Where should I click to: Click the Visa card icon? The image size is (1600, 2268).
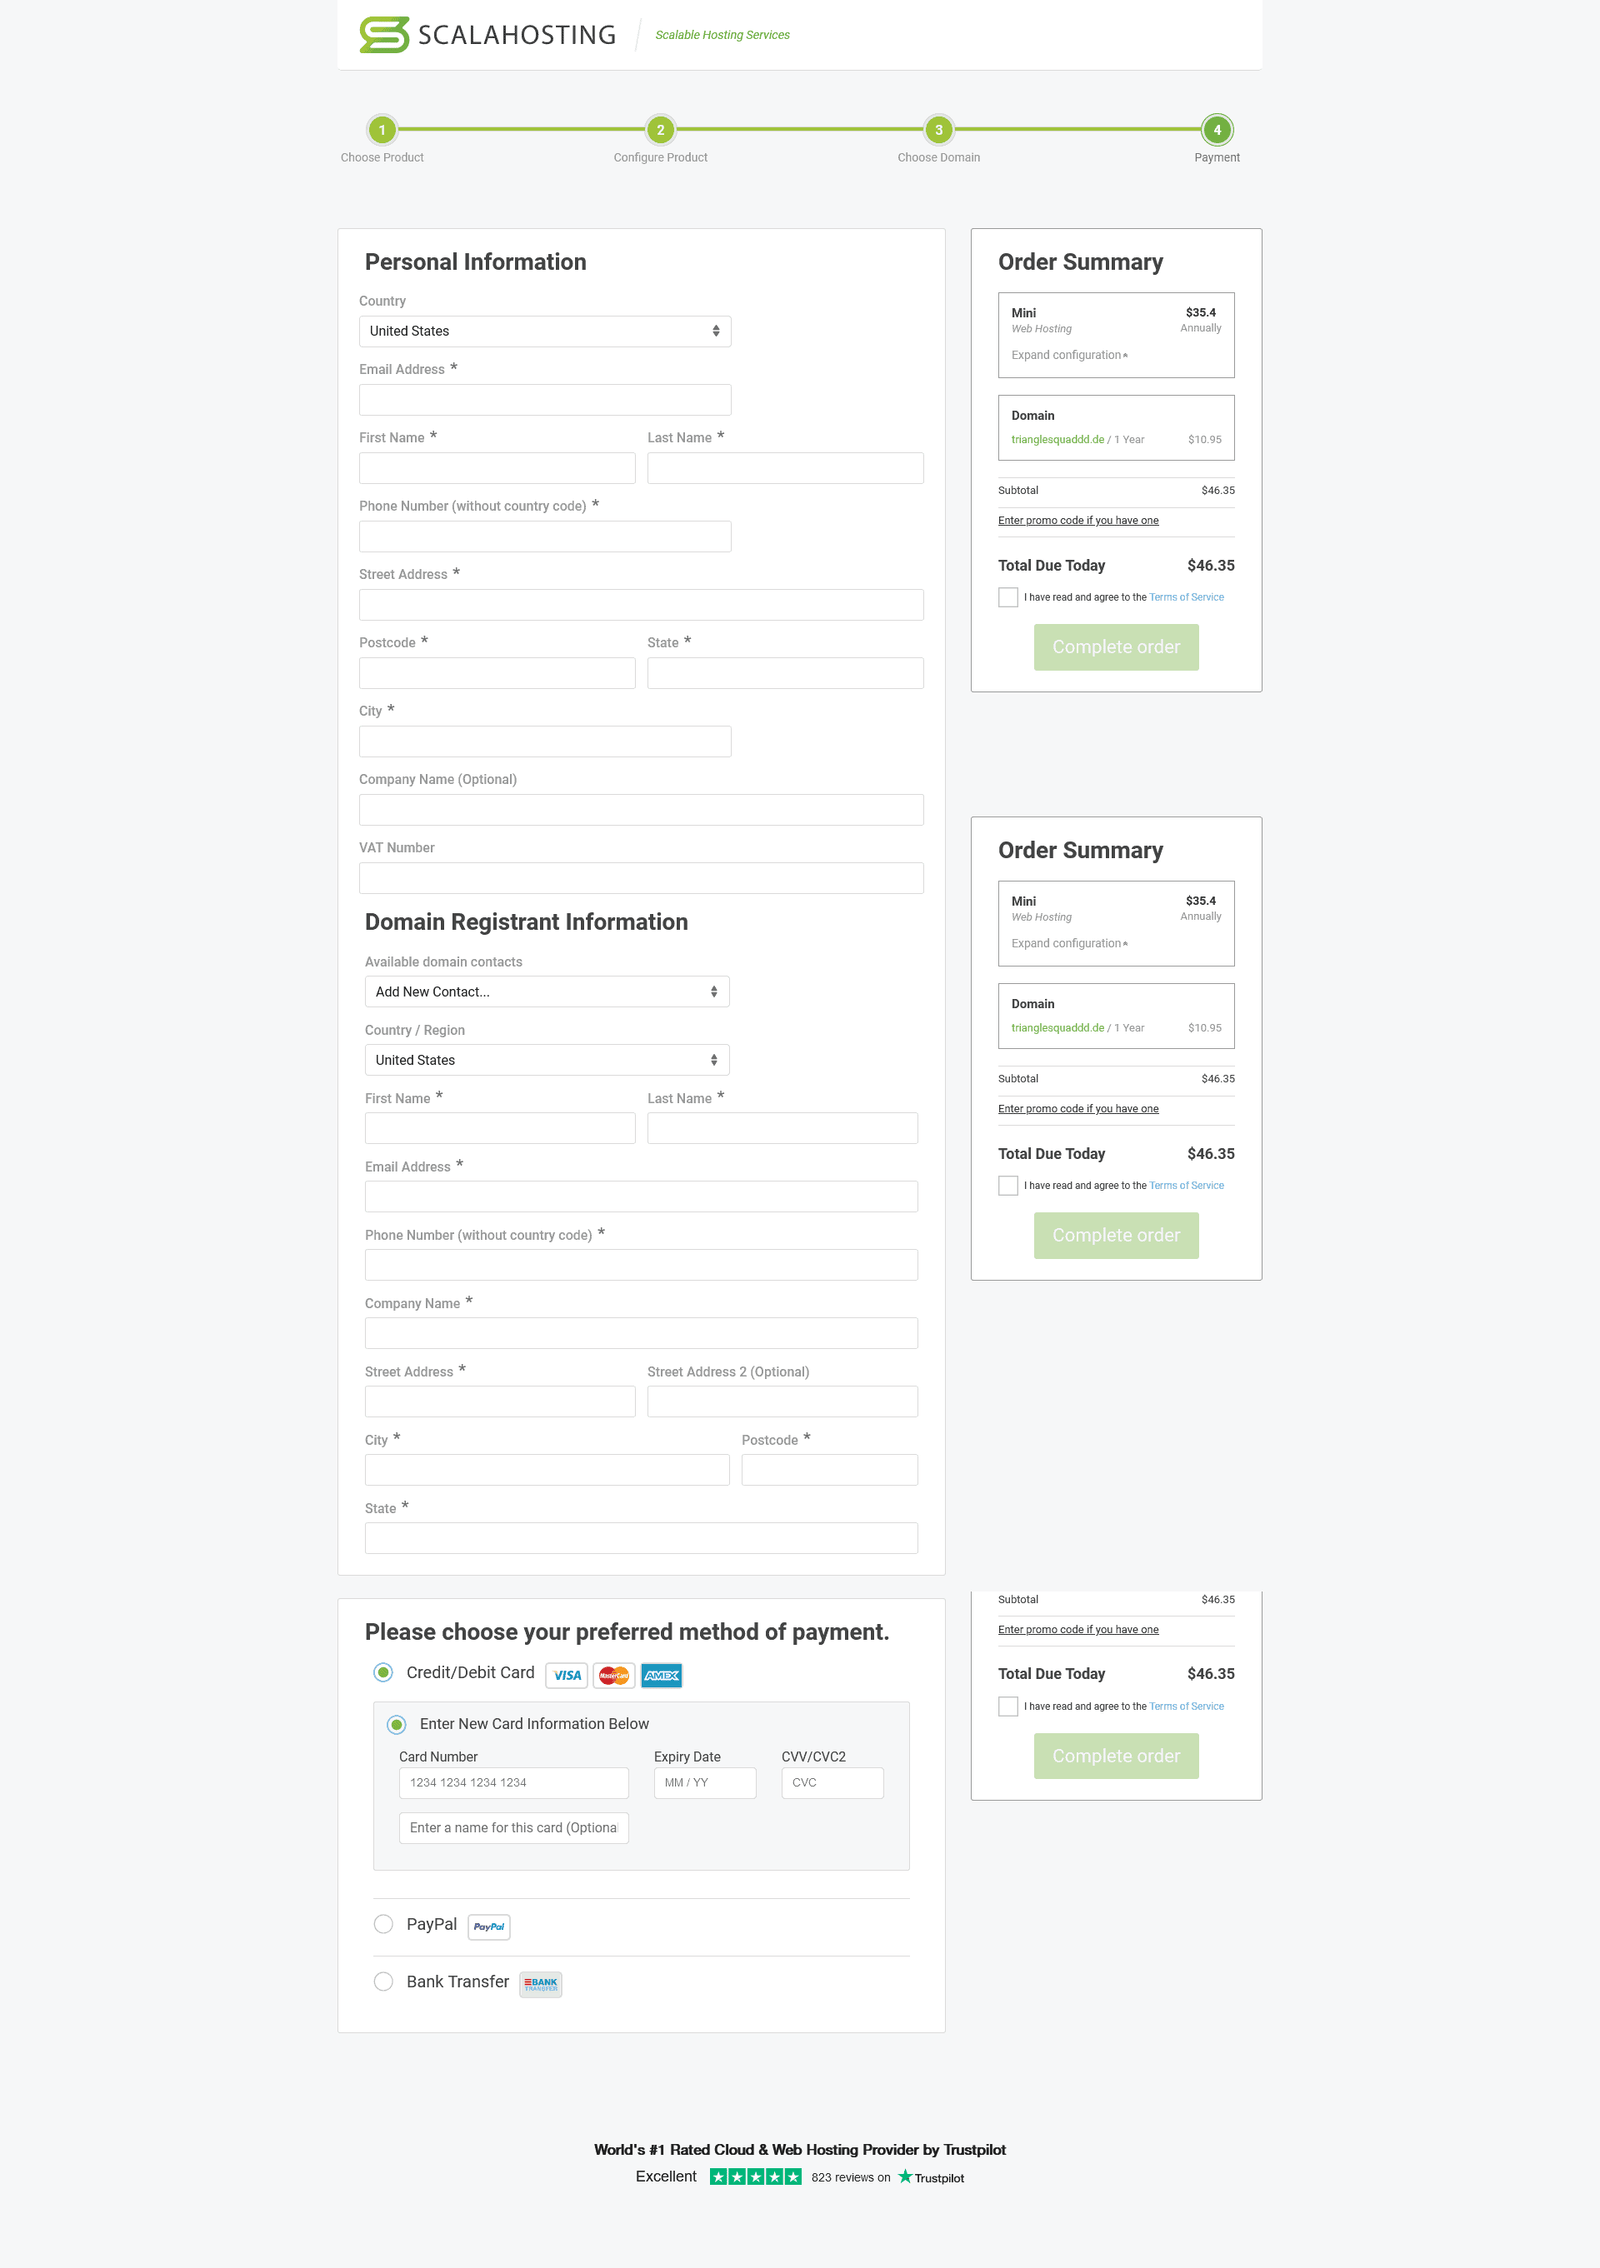click(567, 1675)
